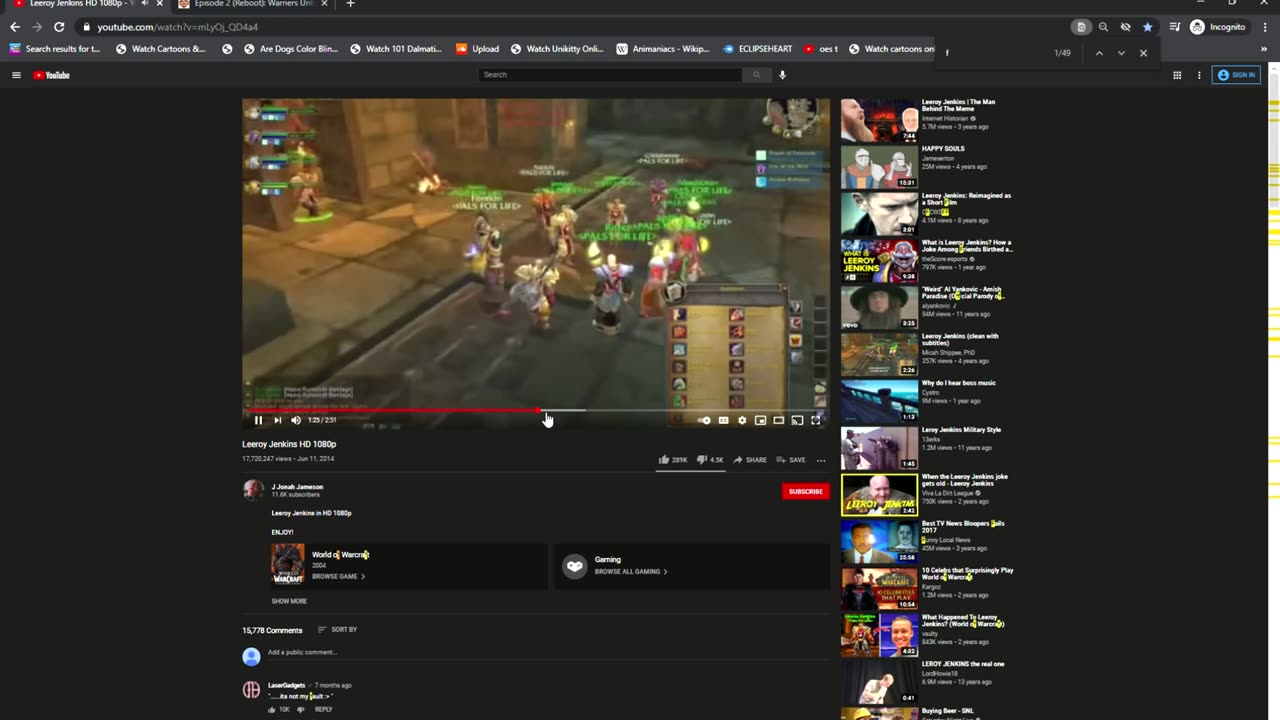This screenshot has width=1280, height=720.
Task: Toggle closed captions CC button
Action: click(723, 420)
